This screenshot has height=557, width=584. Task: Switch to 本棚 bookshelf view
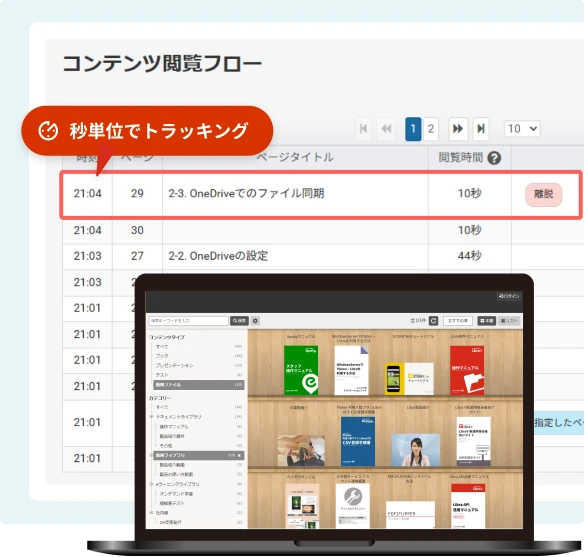click(486, 321)
